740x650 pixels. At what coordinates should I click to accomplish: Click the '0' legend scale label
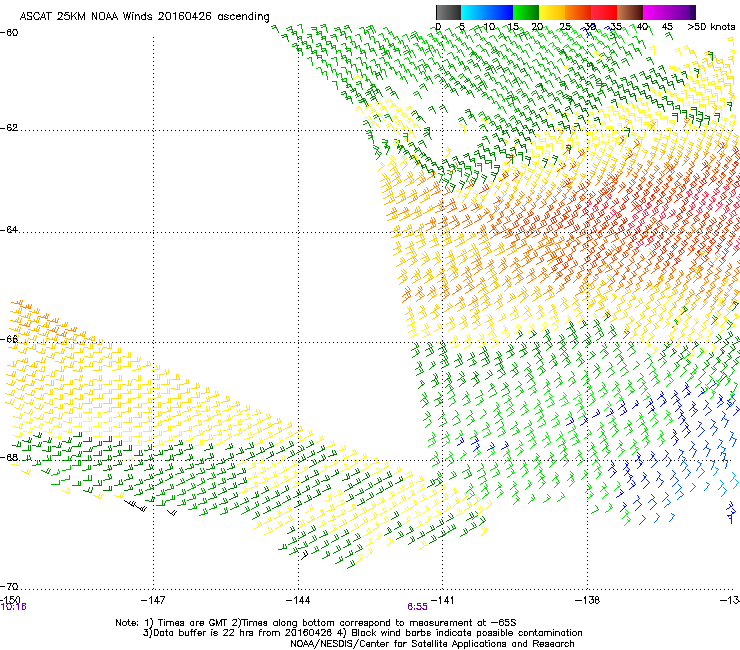tap(438, 27)
